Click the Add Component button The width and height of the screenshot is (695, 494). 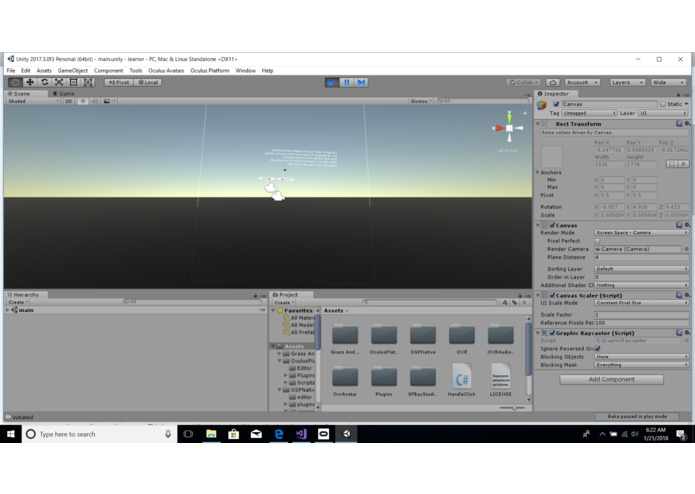click(x=611, y=379)
